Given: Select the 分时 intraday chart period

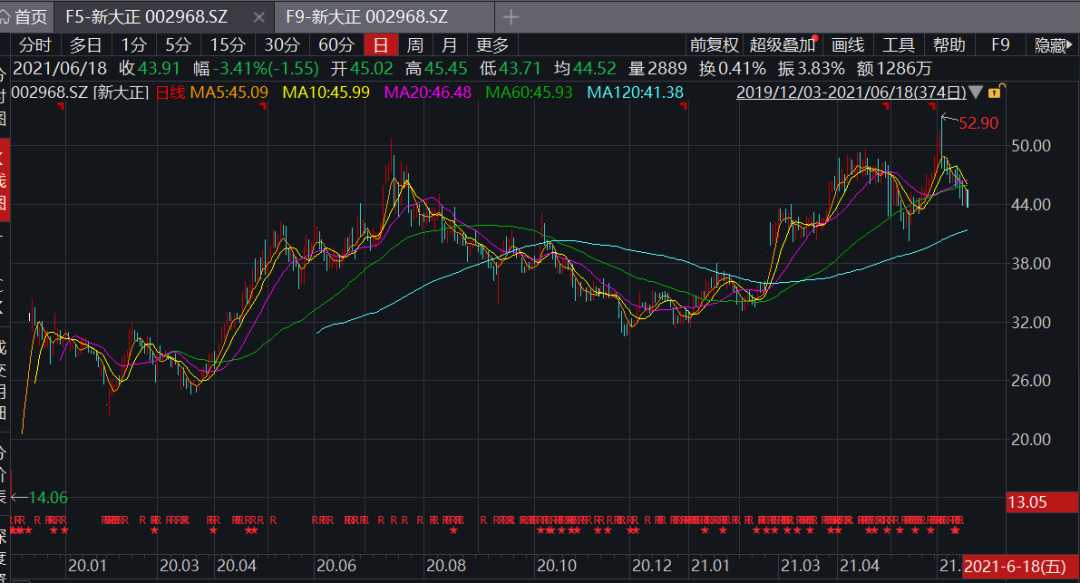Looking at the screenshot, I should pos(34,45).
